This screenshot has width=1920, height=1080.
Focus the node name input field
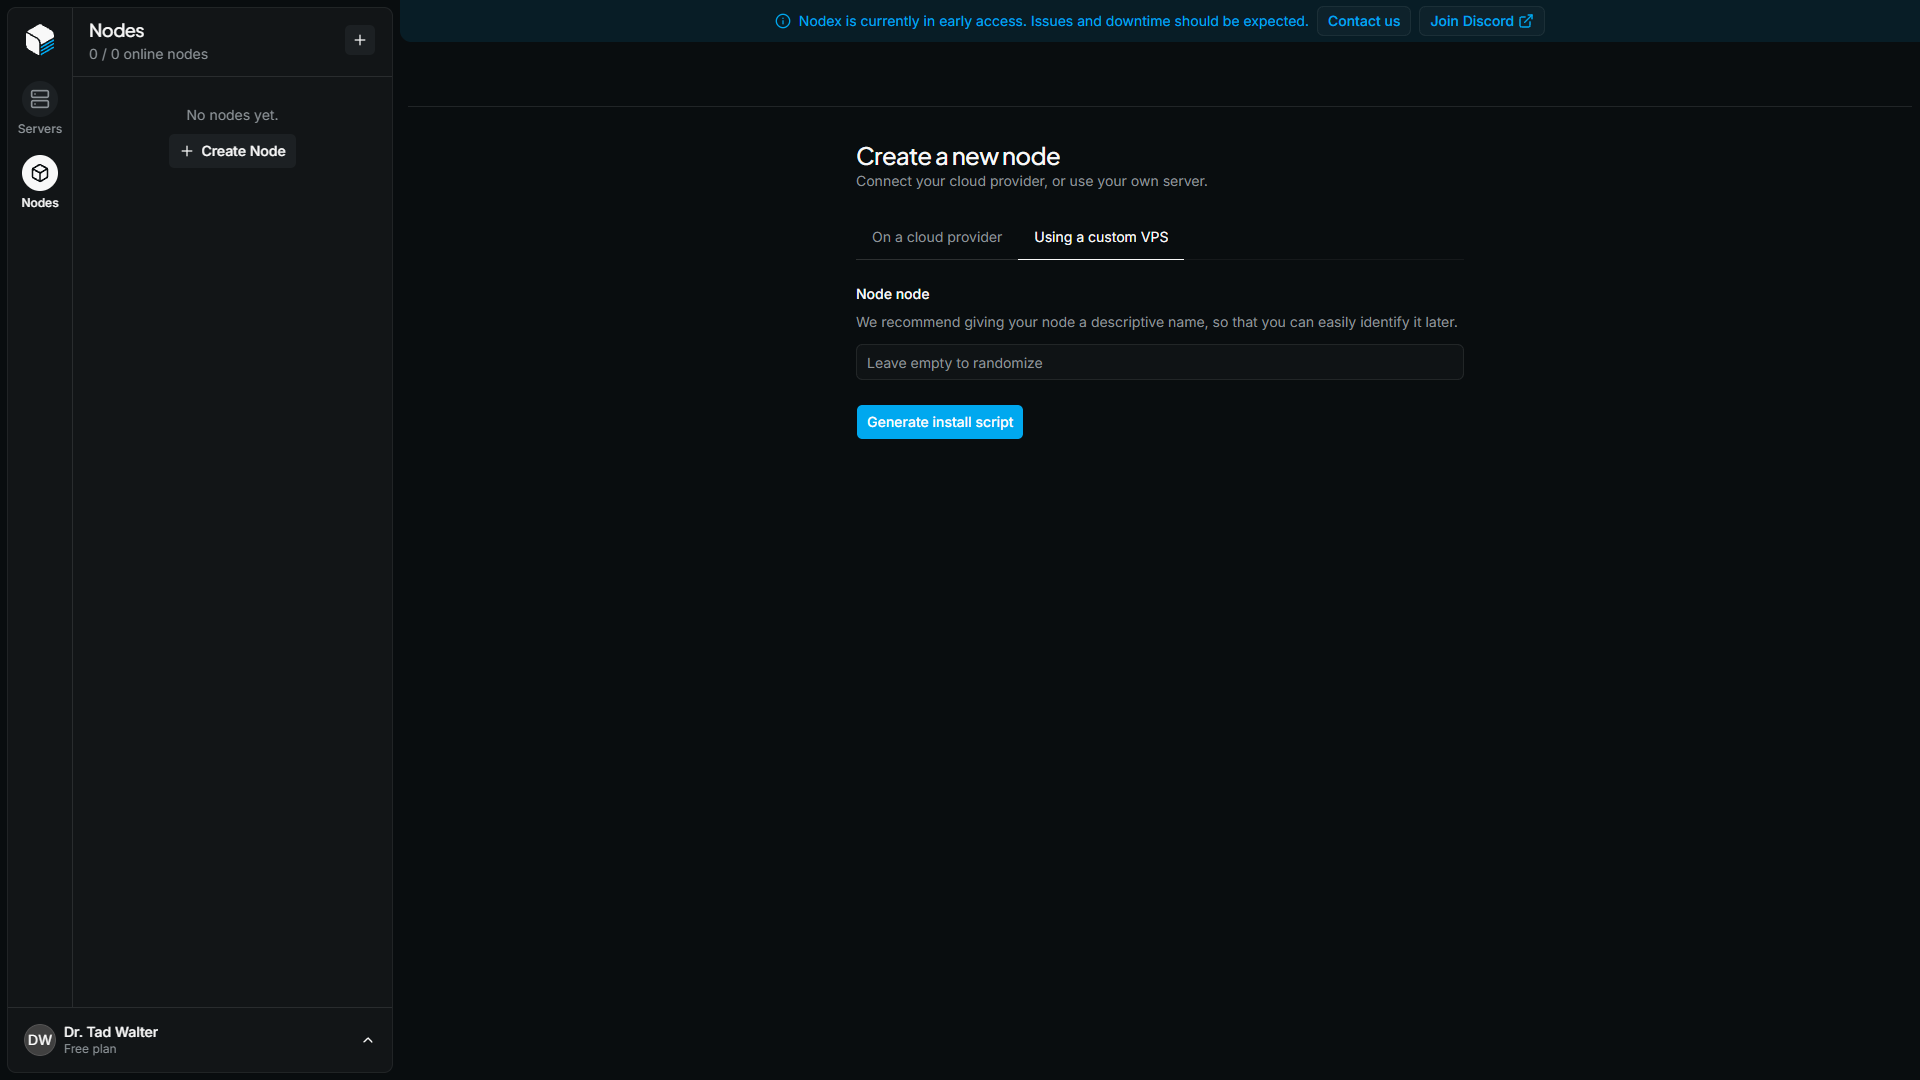pos(1160,362)
